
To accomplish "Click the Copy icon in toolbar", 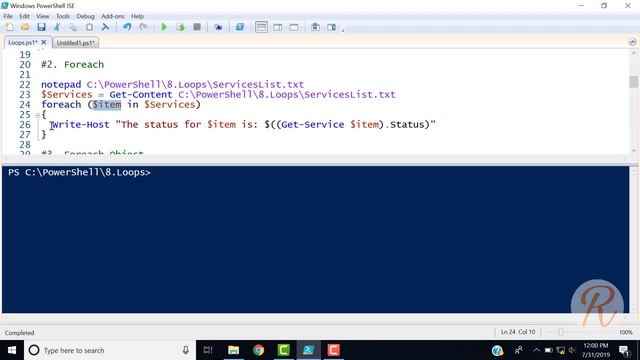I will coord(73,27).
